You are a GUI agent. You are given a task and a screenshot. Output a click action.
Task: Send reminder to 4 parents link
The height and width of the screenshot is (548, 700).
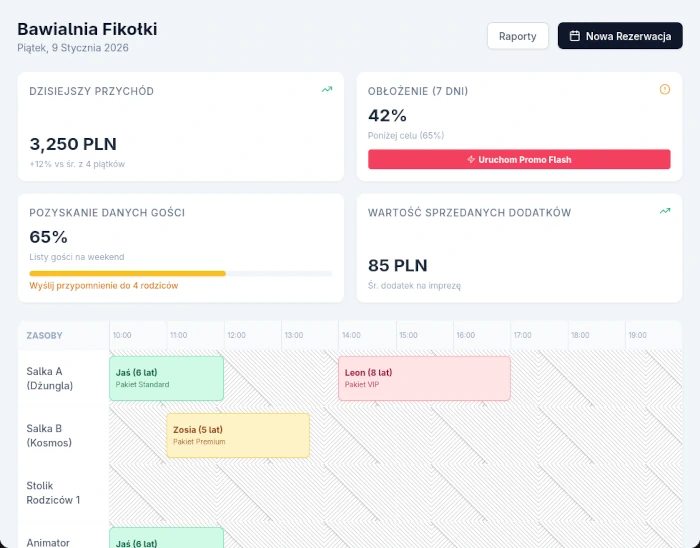click(x=104, y=286)
